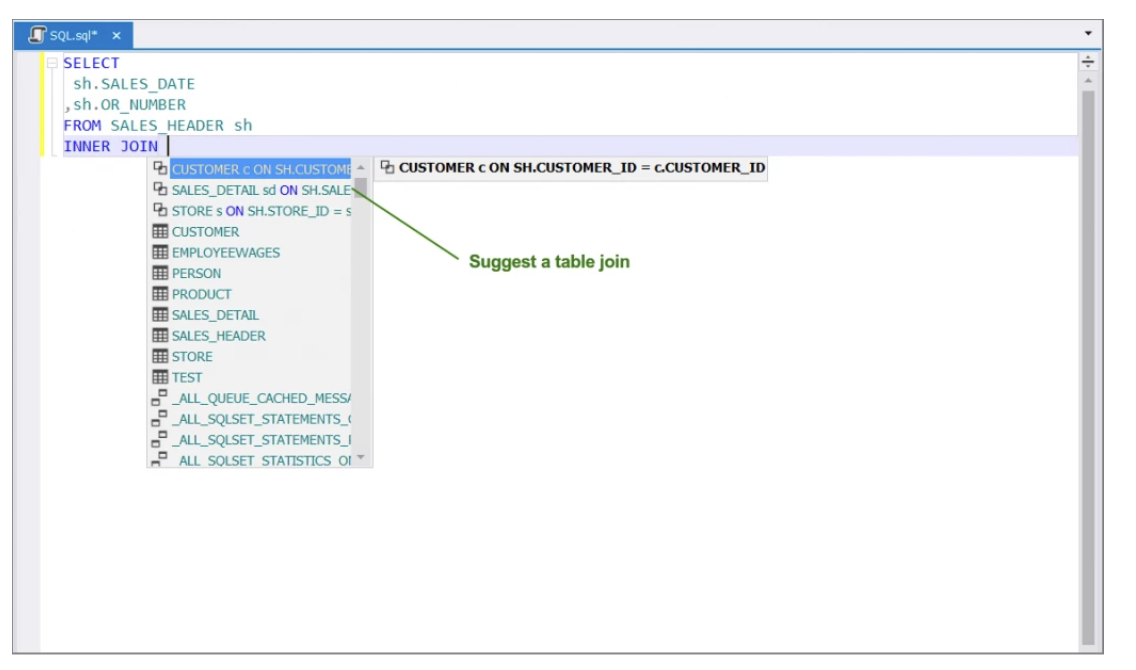The image size is (1136, 670).
Task: Place cursor on SELECT keyword line
Action: [91, 63]
